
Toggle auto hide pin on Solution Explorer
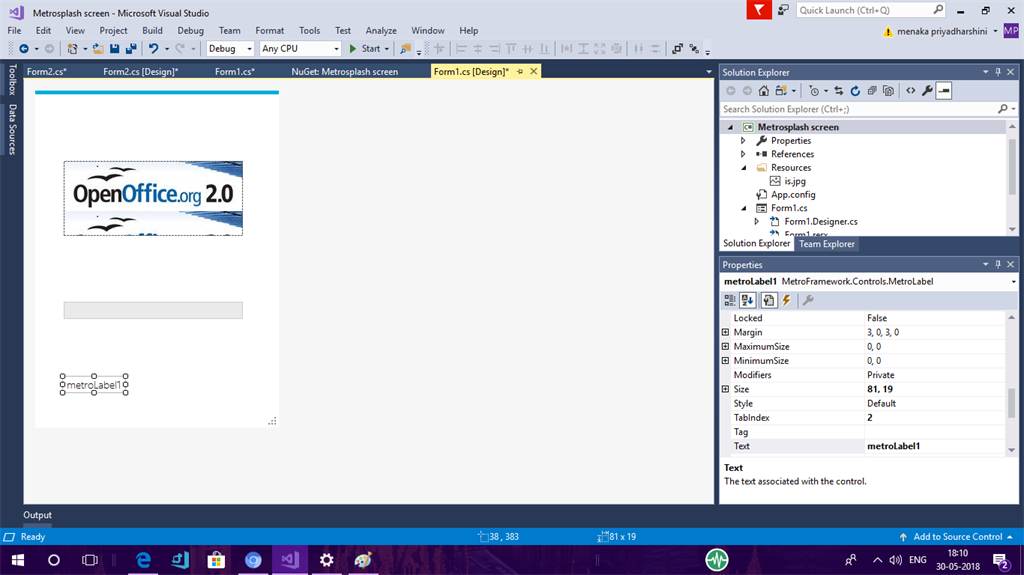point(998,72)
